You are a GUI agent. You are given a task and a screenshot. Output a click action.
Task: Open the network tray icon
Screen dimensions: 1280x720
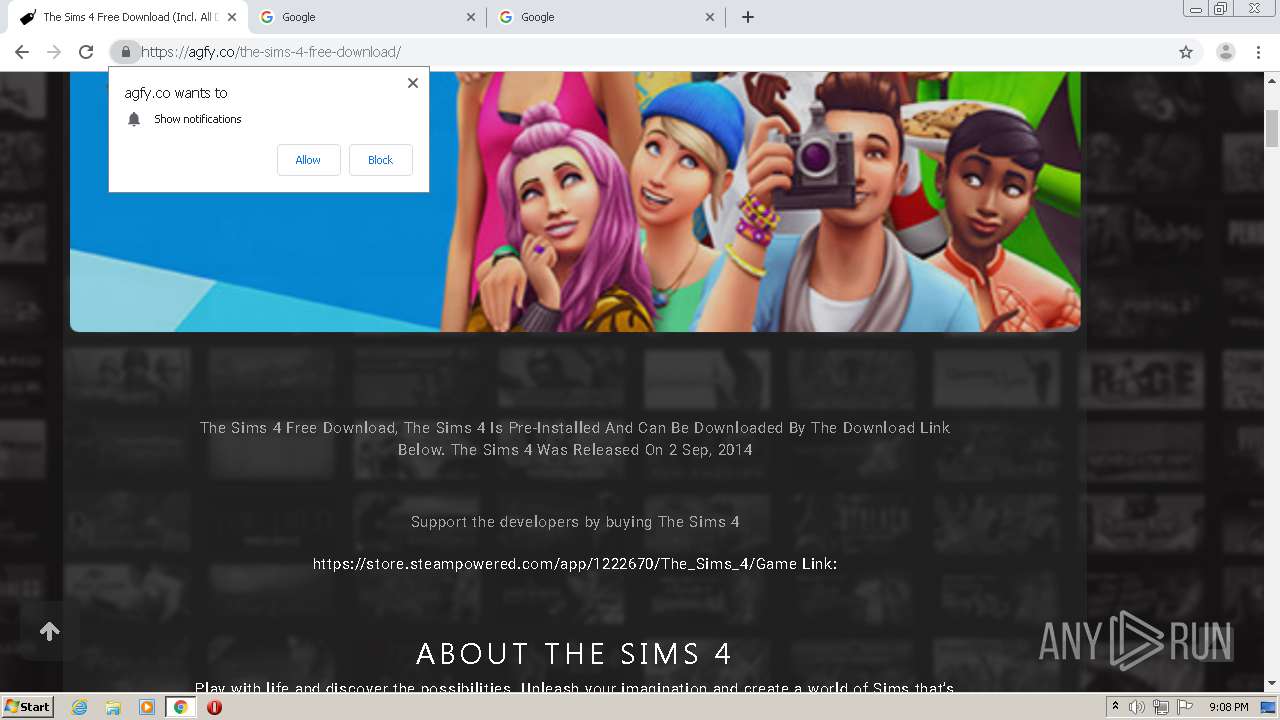coord(1160,707)
